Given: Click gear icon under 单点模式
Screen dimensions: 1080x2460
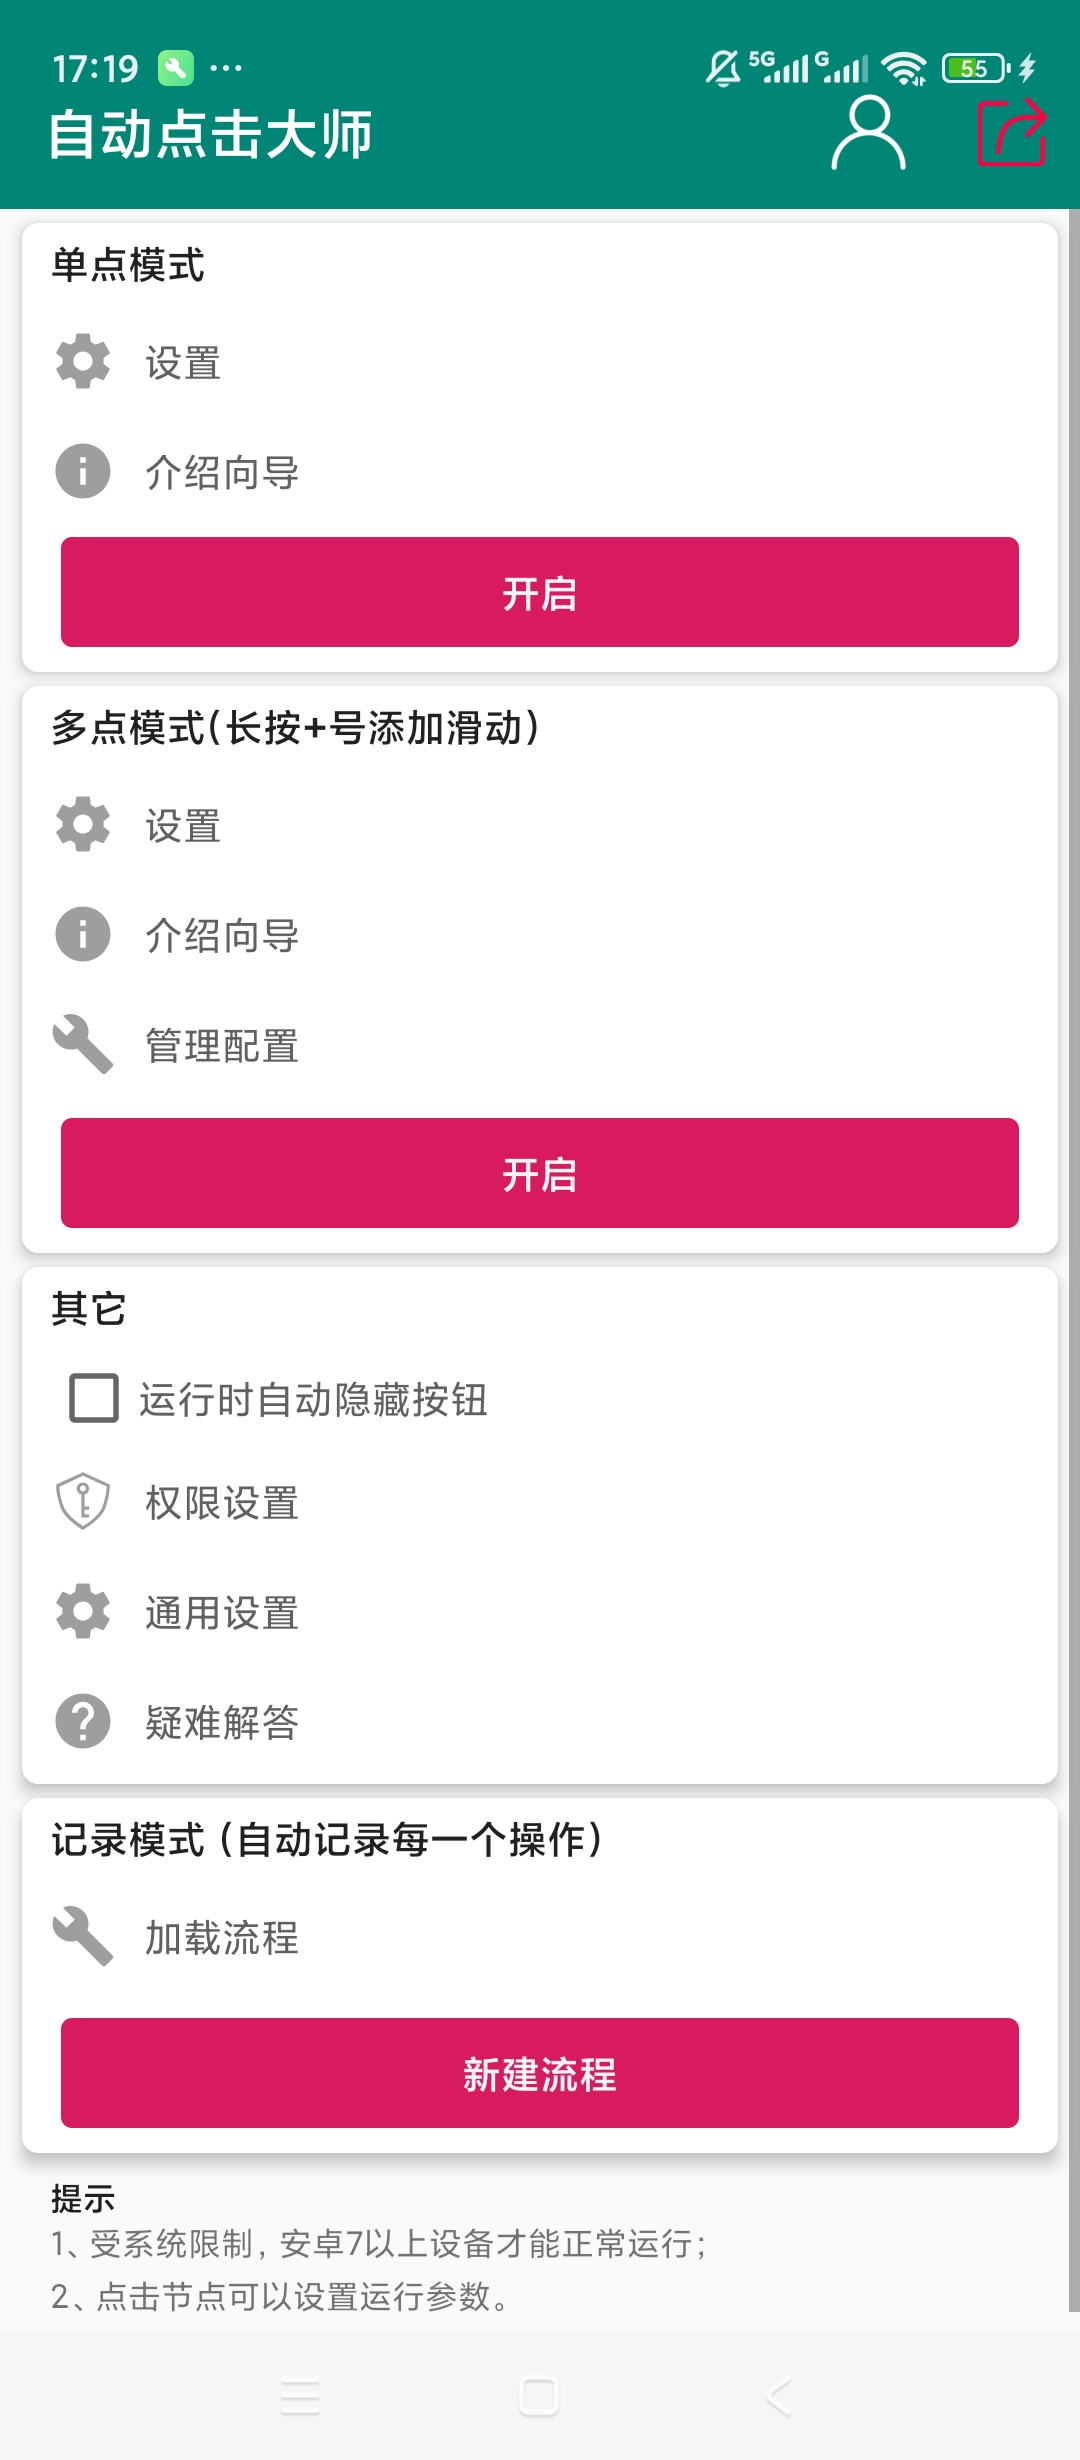Looking at the screenshot, I should [x=83, y=361].
